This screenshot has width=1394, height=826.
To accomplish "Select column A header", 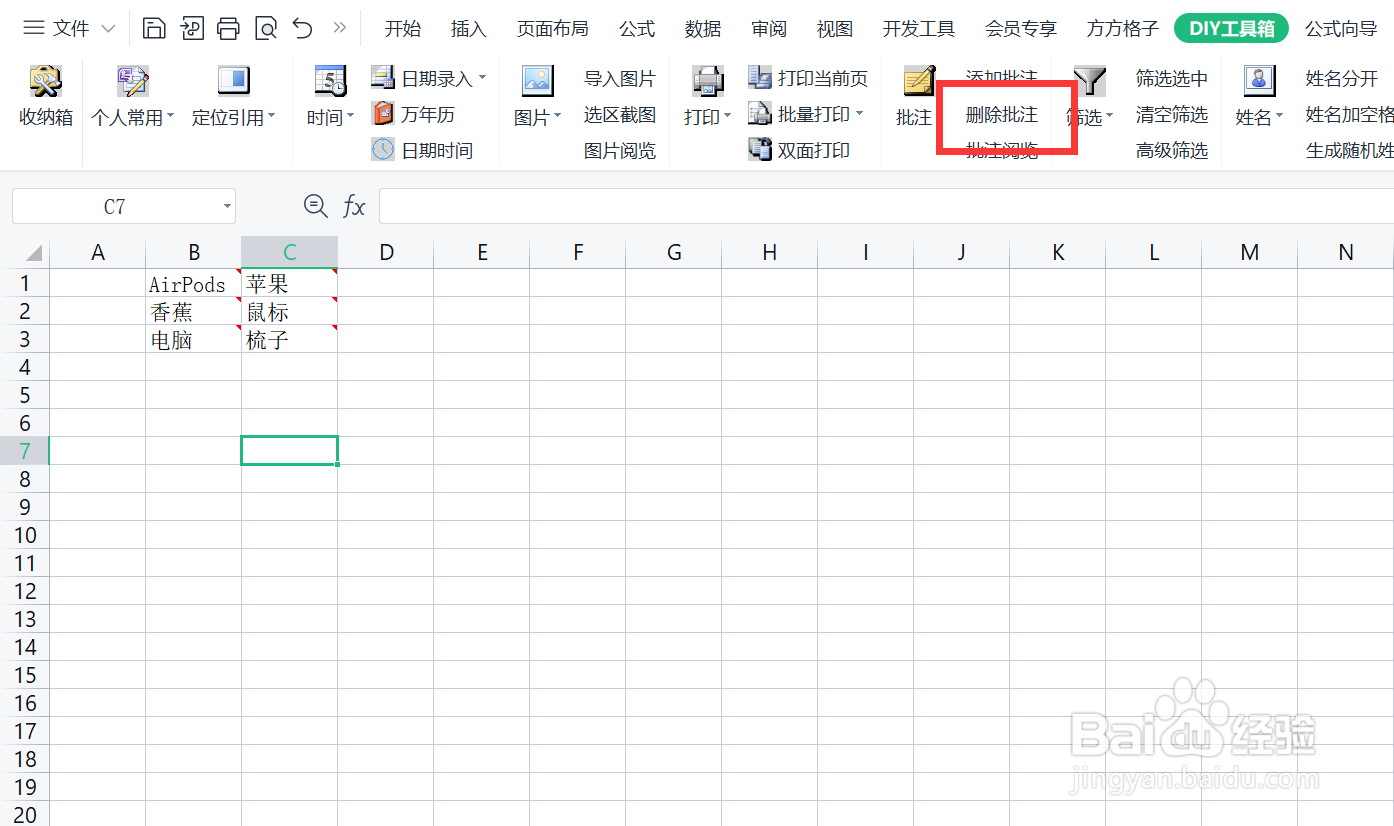I will [x=98, y=252].
